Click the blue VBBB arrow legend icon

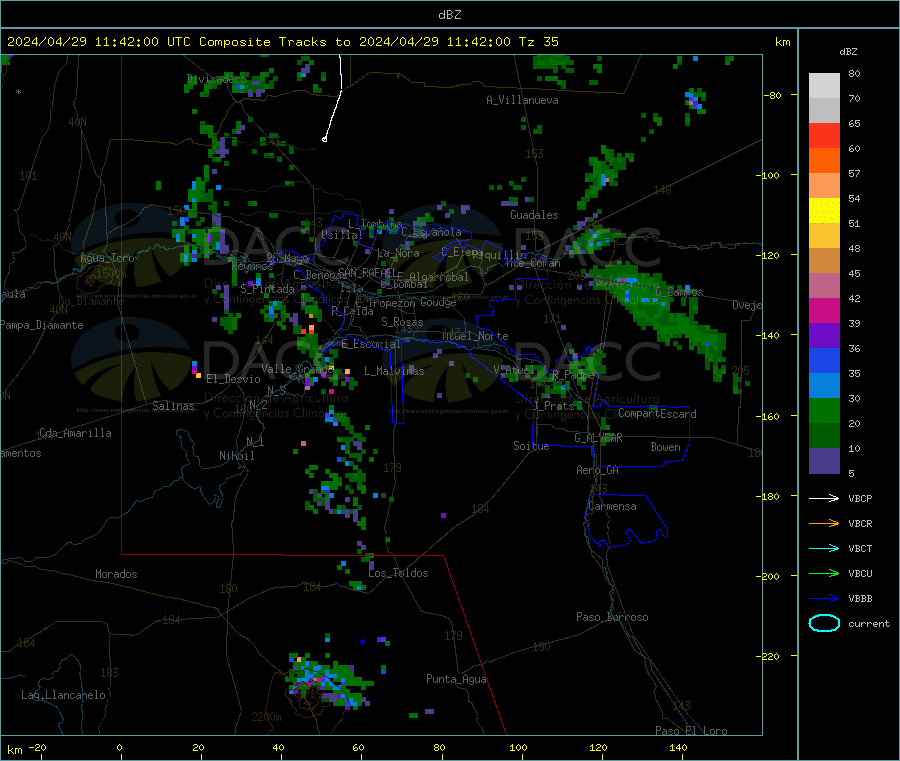[x=824, y=599]
